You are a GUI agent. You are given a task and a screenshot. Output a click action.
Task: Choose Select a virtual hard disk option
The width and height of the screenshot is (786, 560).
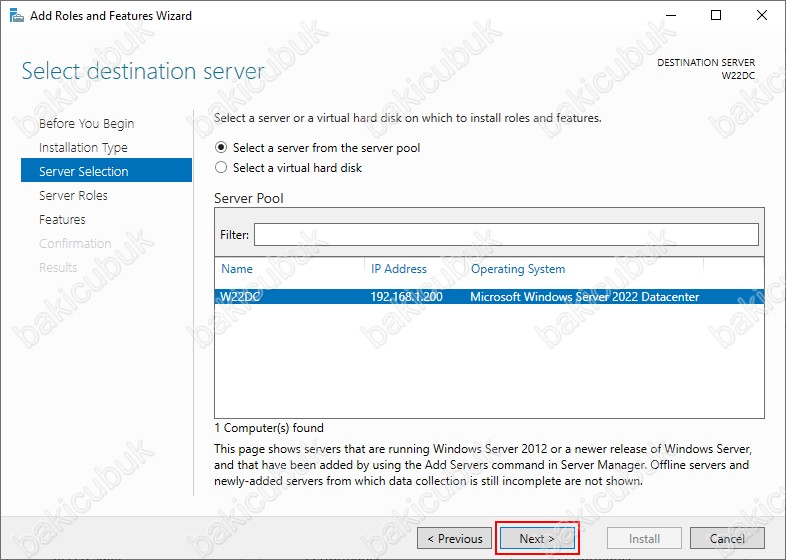click(x=222, y=168)
